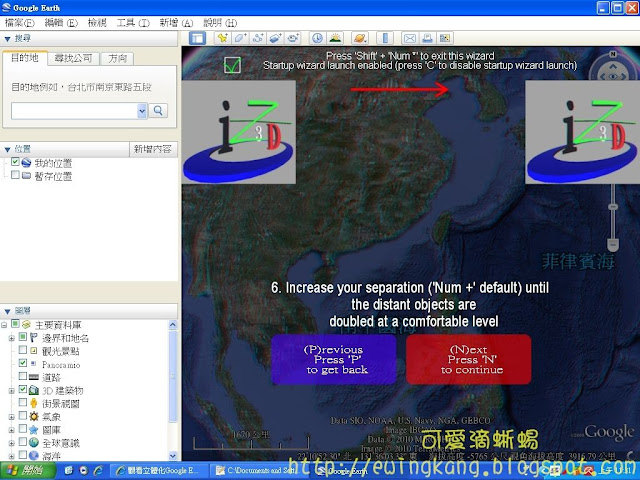This screenshot has width=640, height=480.
Task: Click the 開始 Start button
Action: coord(28,471)
